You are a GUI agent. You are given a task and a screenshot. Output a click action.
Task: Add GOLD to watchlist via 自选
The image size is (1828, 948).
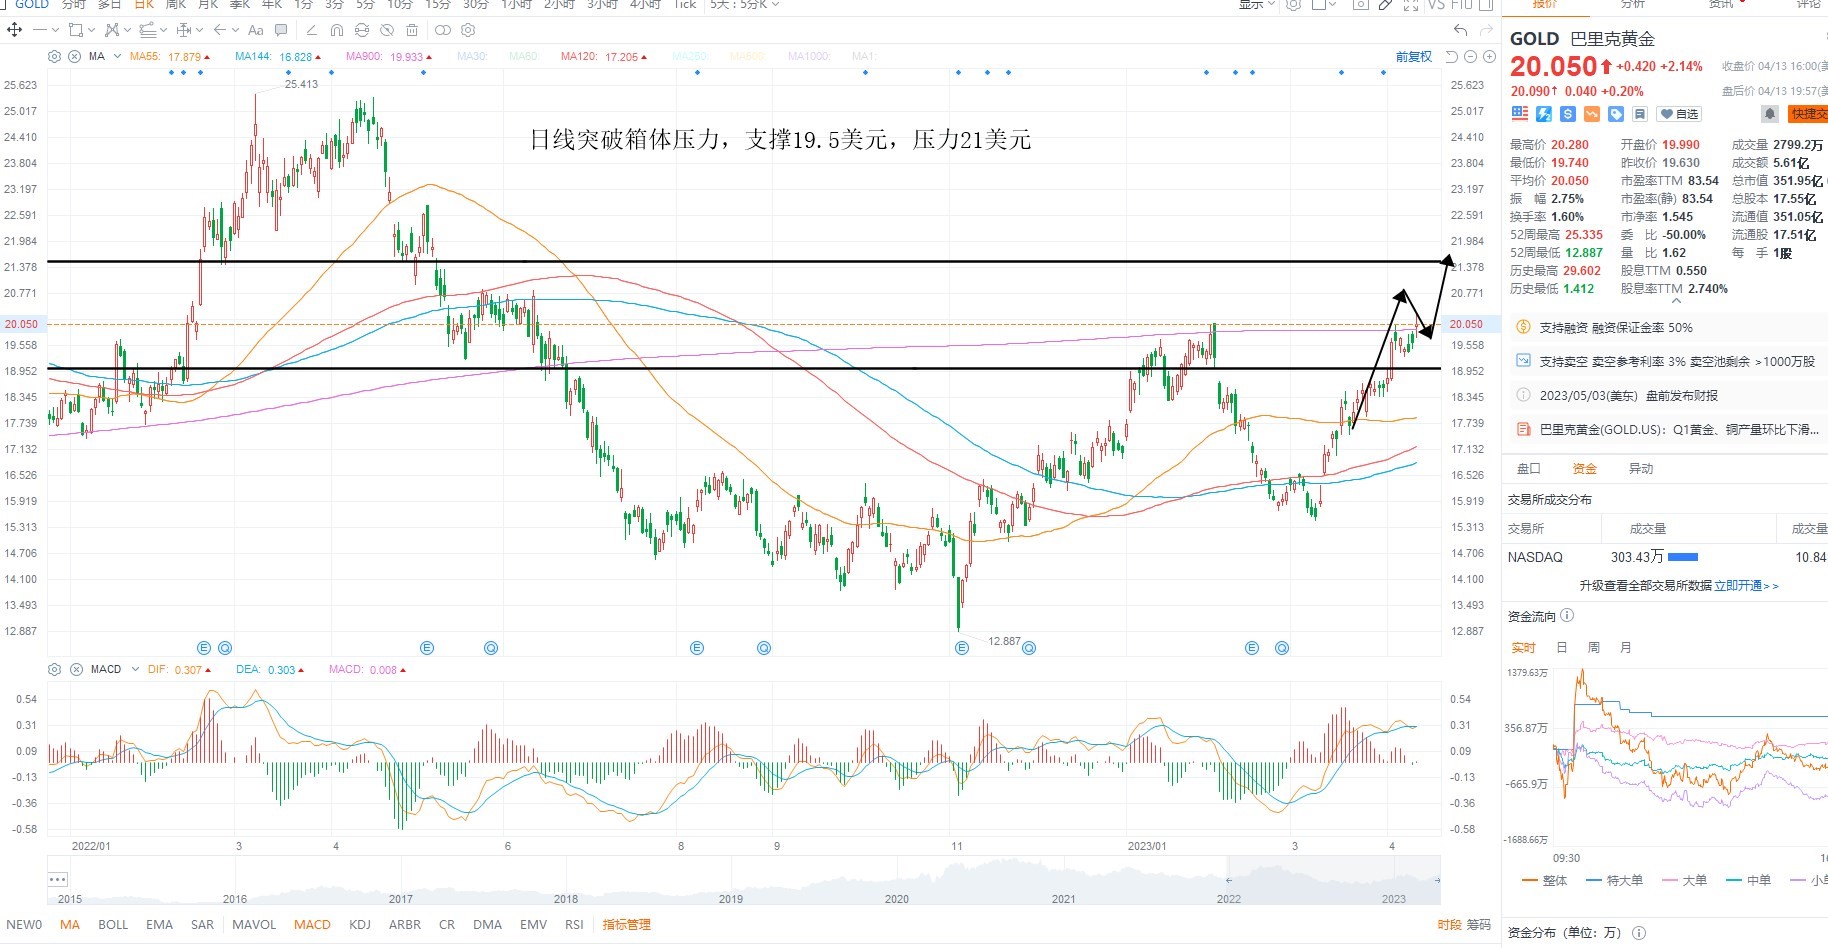point(1680,114)
